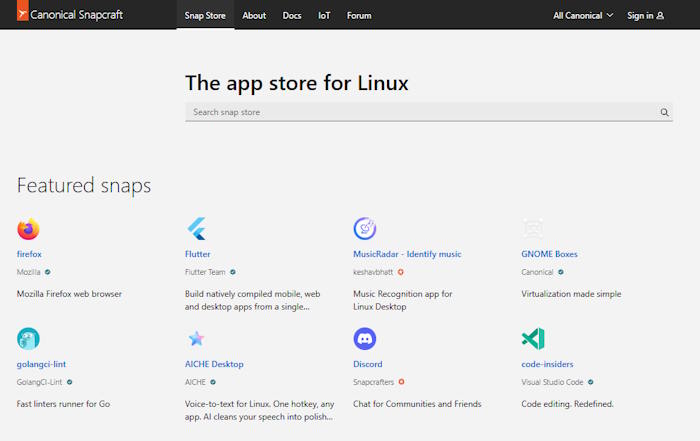The image size is (700, 441).
Task: Open the code-insiders snap icon
Action: pos(533,339)
